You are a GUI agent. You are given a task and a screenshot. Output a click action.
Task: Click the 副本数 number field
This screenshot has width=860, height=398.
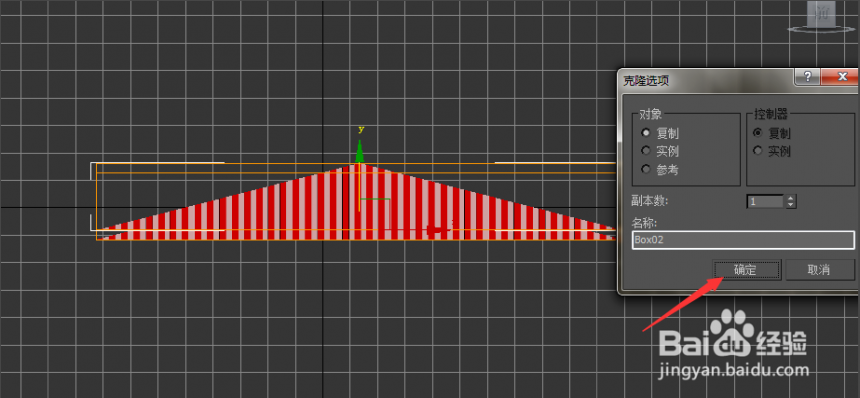coord(766,202)
